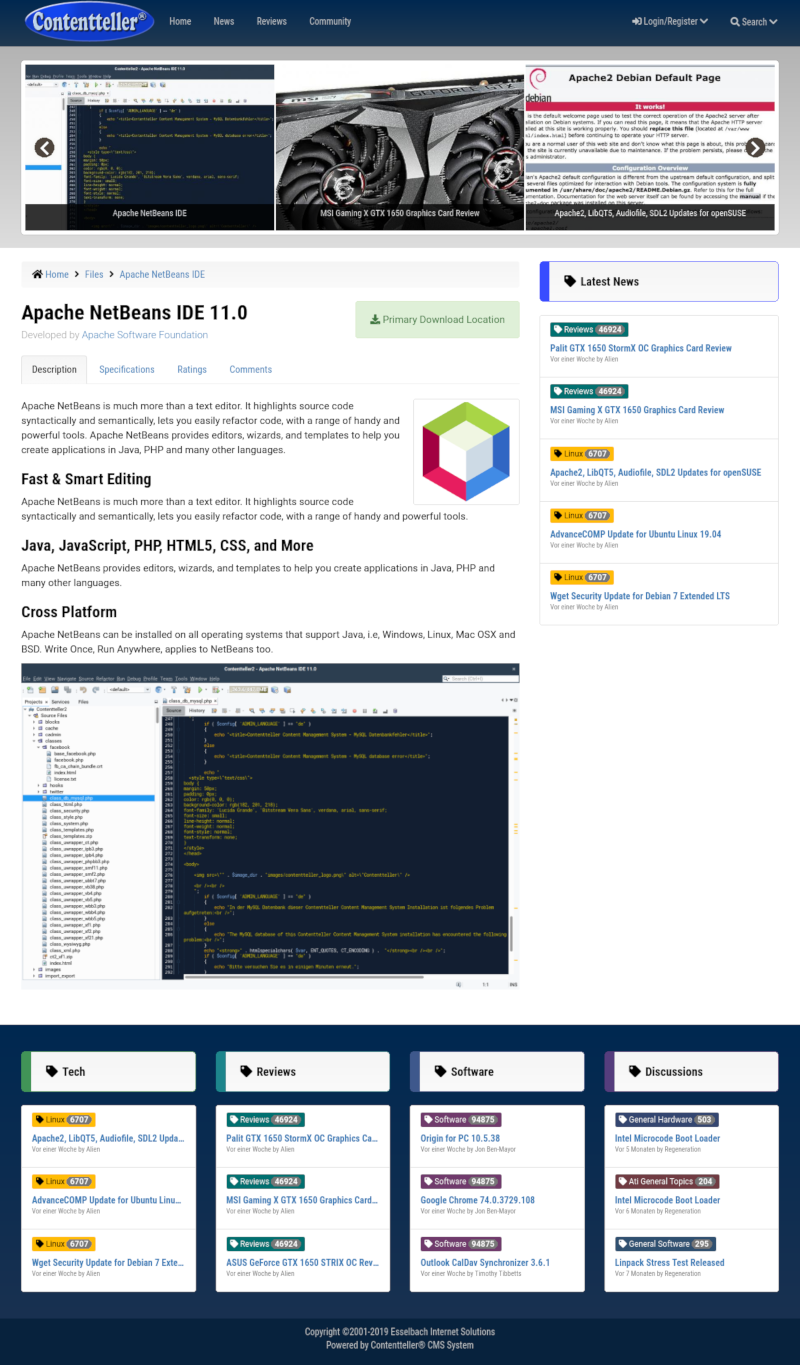Open Palit GTX 1650 link in Reviews column
This screenshot has height=1365, width=800.
302,1138
